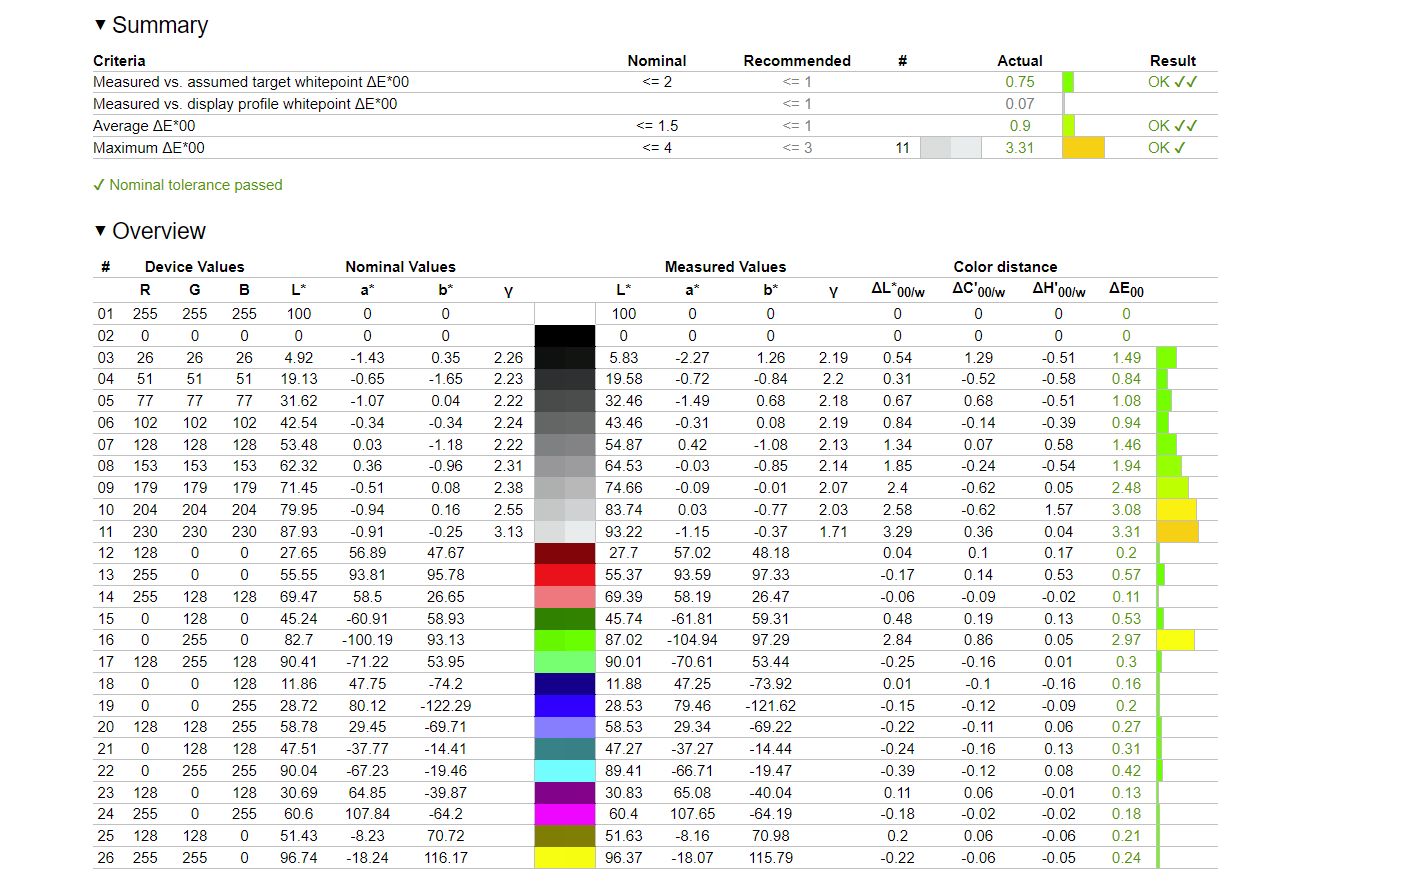Screen dimensions: 1405x889
Task: Click nominal b* value '116.17'
Action: [446, 858]
